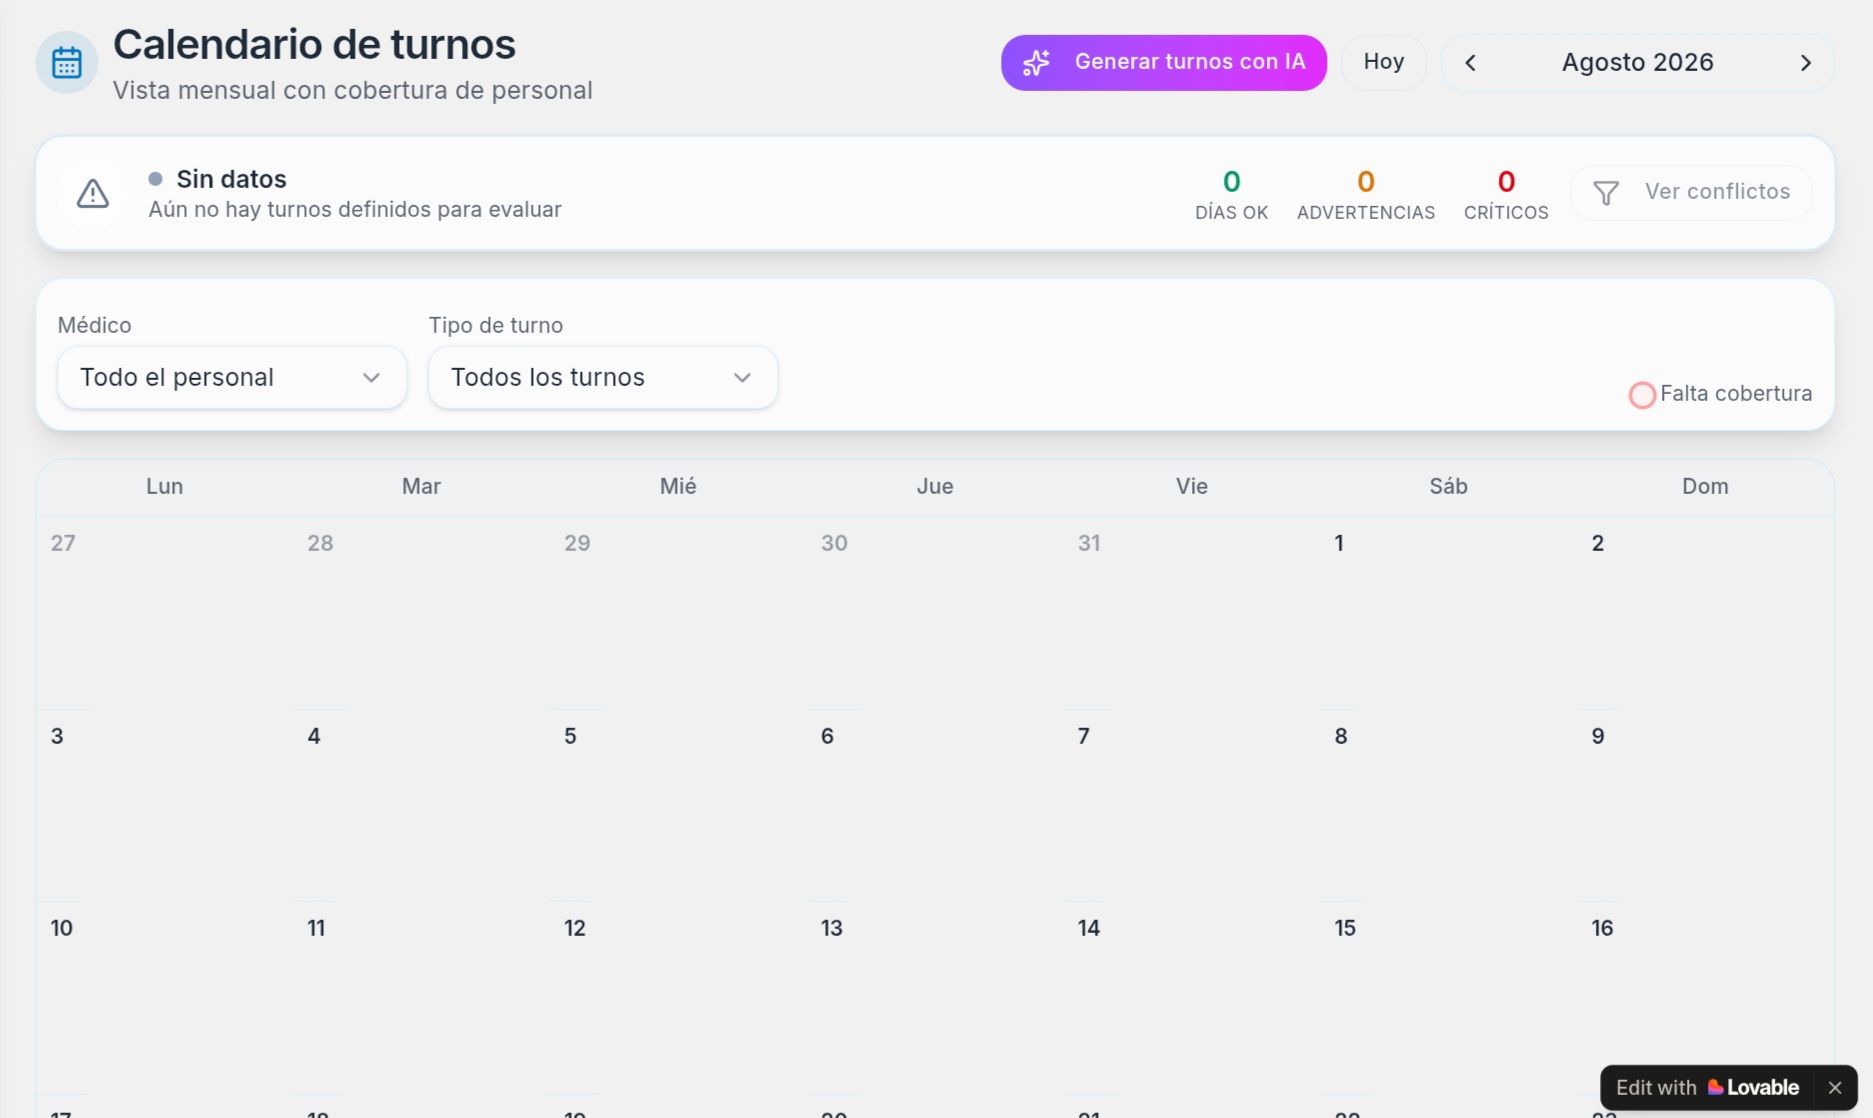1873x1118 pixels.
Task: Click the Falta cobertura legend label
Action: (1736, 394)
